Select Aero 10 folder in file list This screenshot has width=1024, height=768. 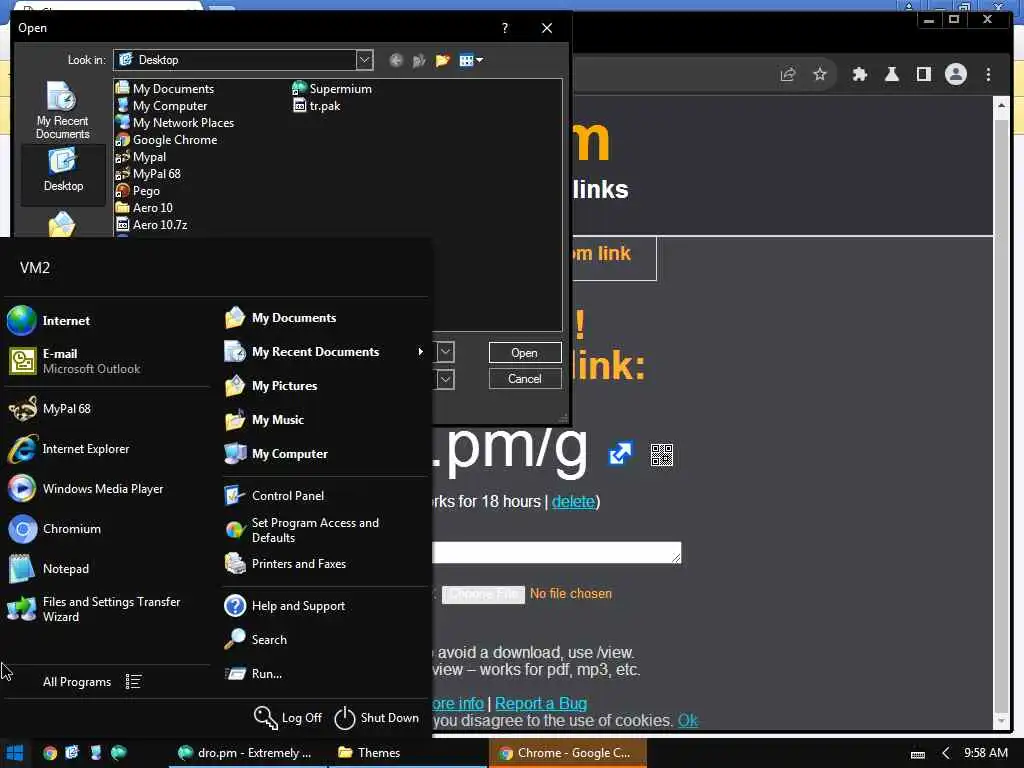(x=144, y=208)
